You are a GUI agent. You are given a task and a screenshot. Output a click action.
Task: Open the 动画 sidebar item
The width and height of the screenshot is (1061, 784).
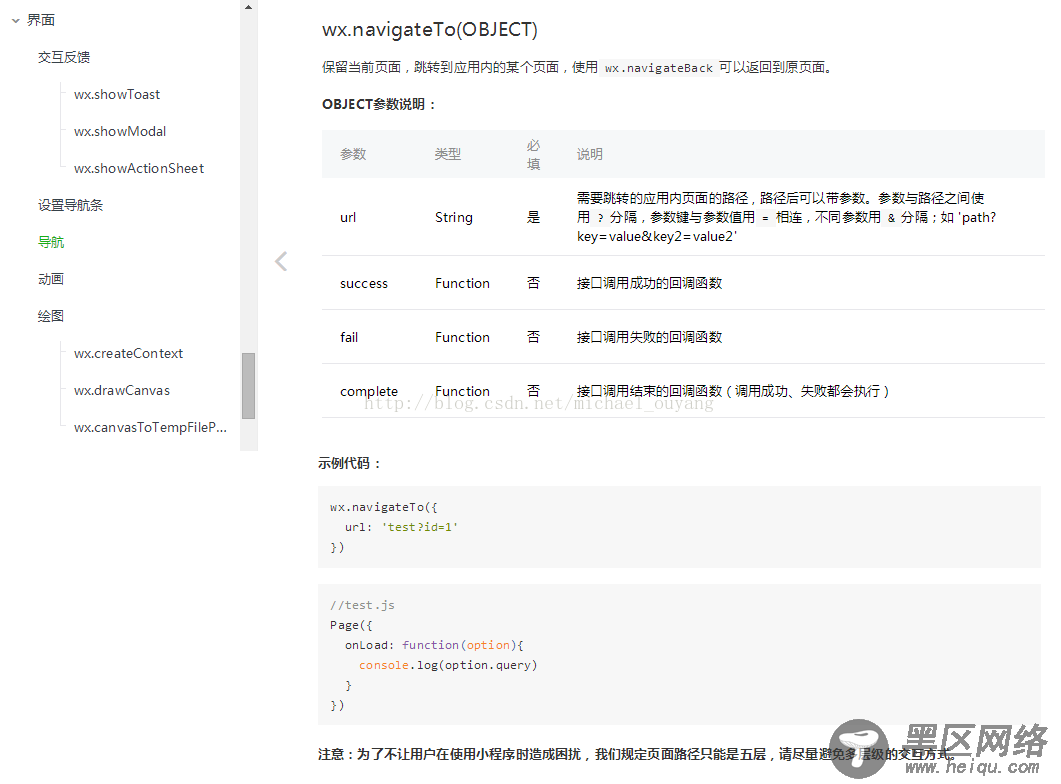tap(51, 279)
